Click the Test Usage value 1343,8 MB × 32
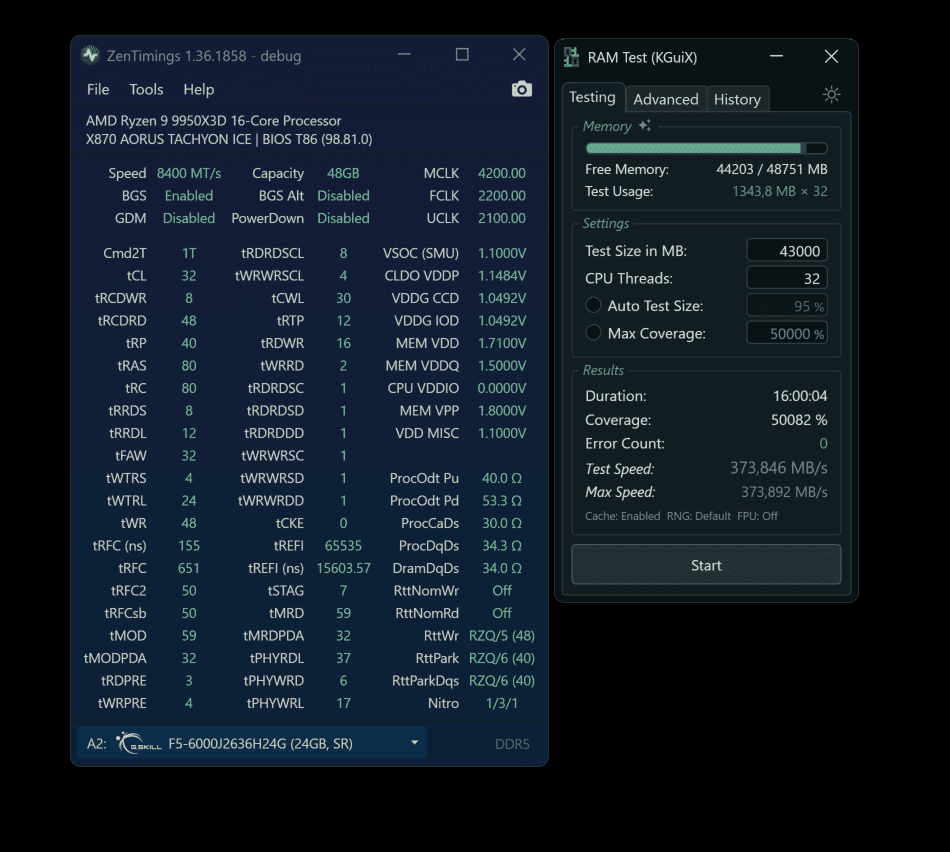The image size is (950, 852). (x=780, y=191)
